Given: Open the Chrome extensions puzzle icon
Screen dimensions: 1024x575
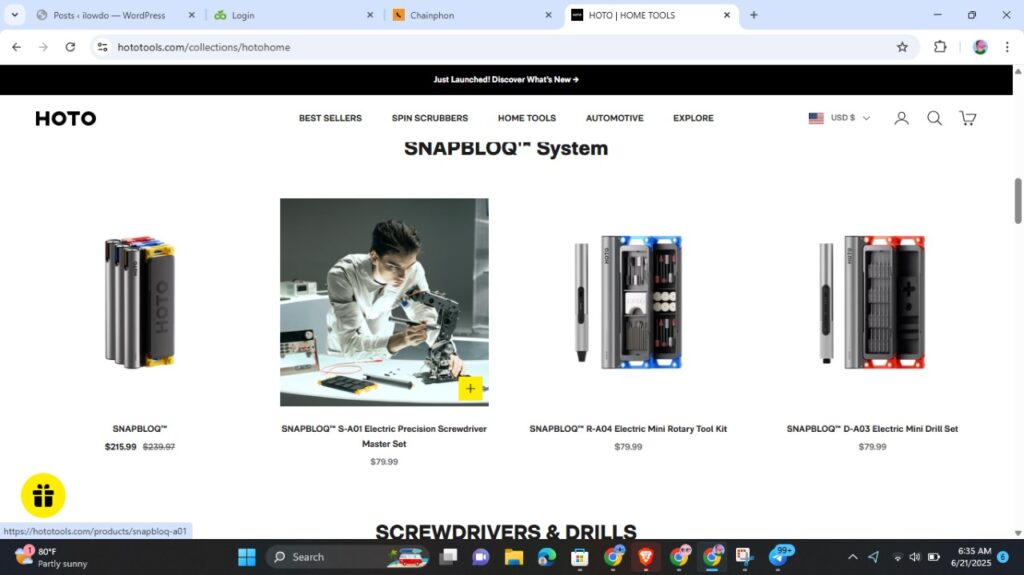Looking at the screenshot, I should [x=940, y=47].
